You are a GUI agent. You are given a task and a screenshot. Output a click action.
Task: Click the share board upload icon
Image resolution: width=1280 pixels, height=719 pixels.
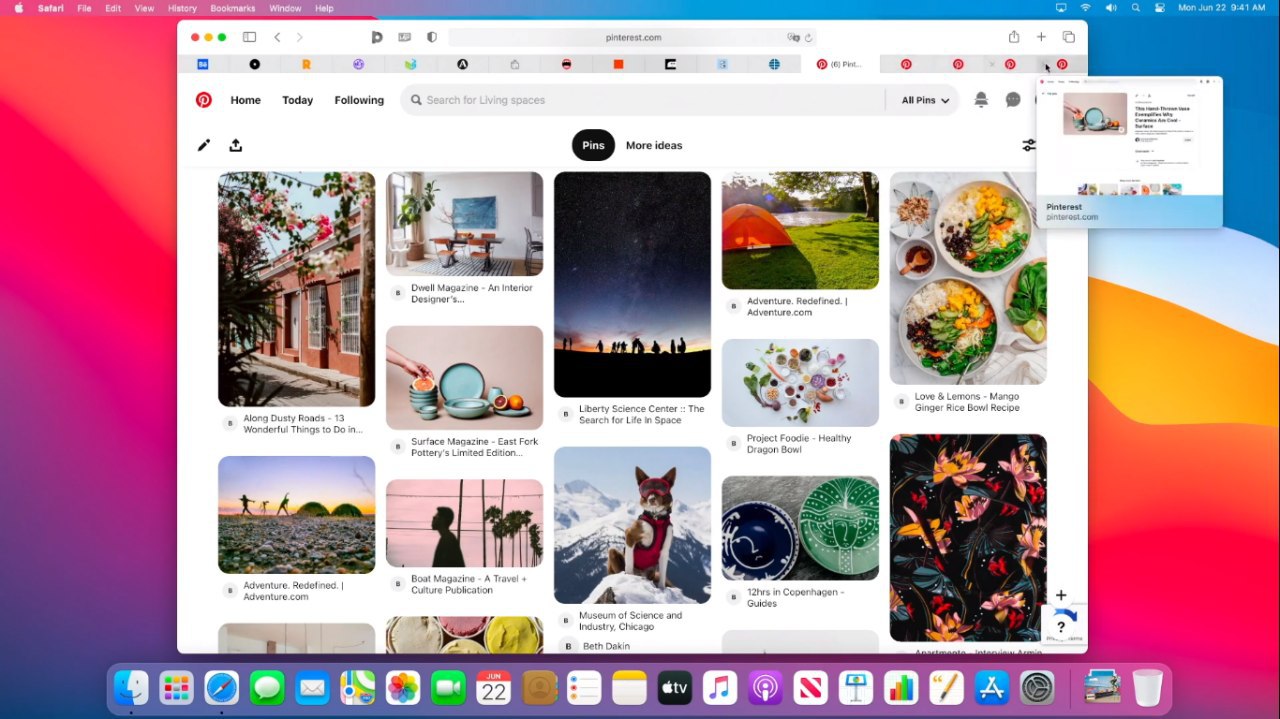236,145
